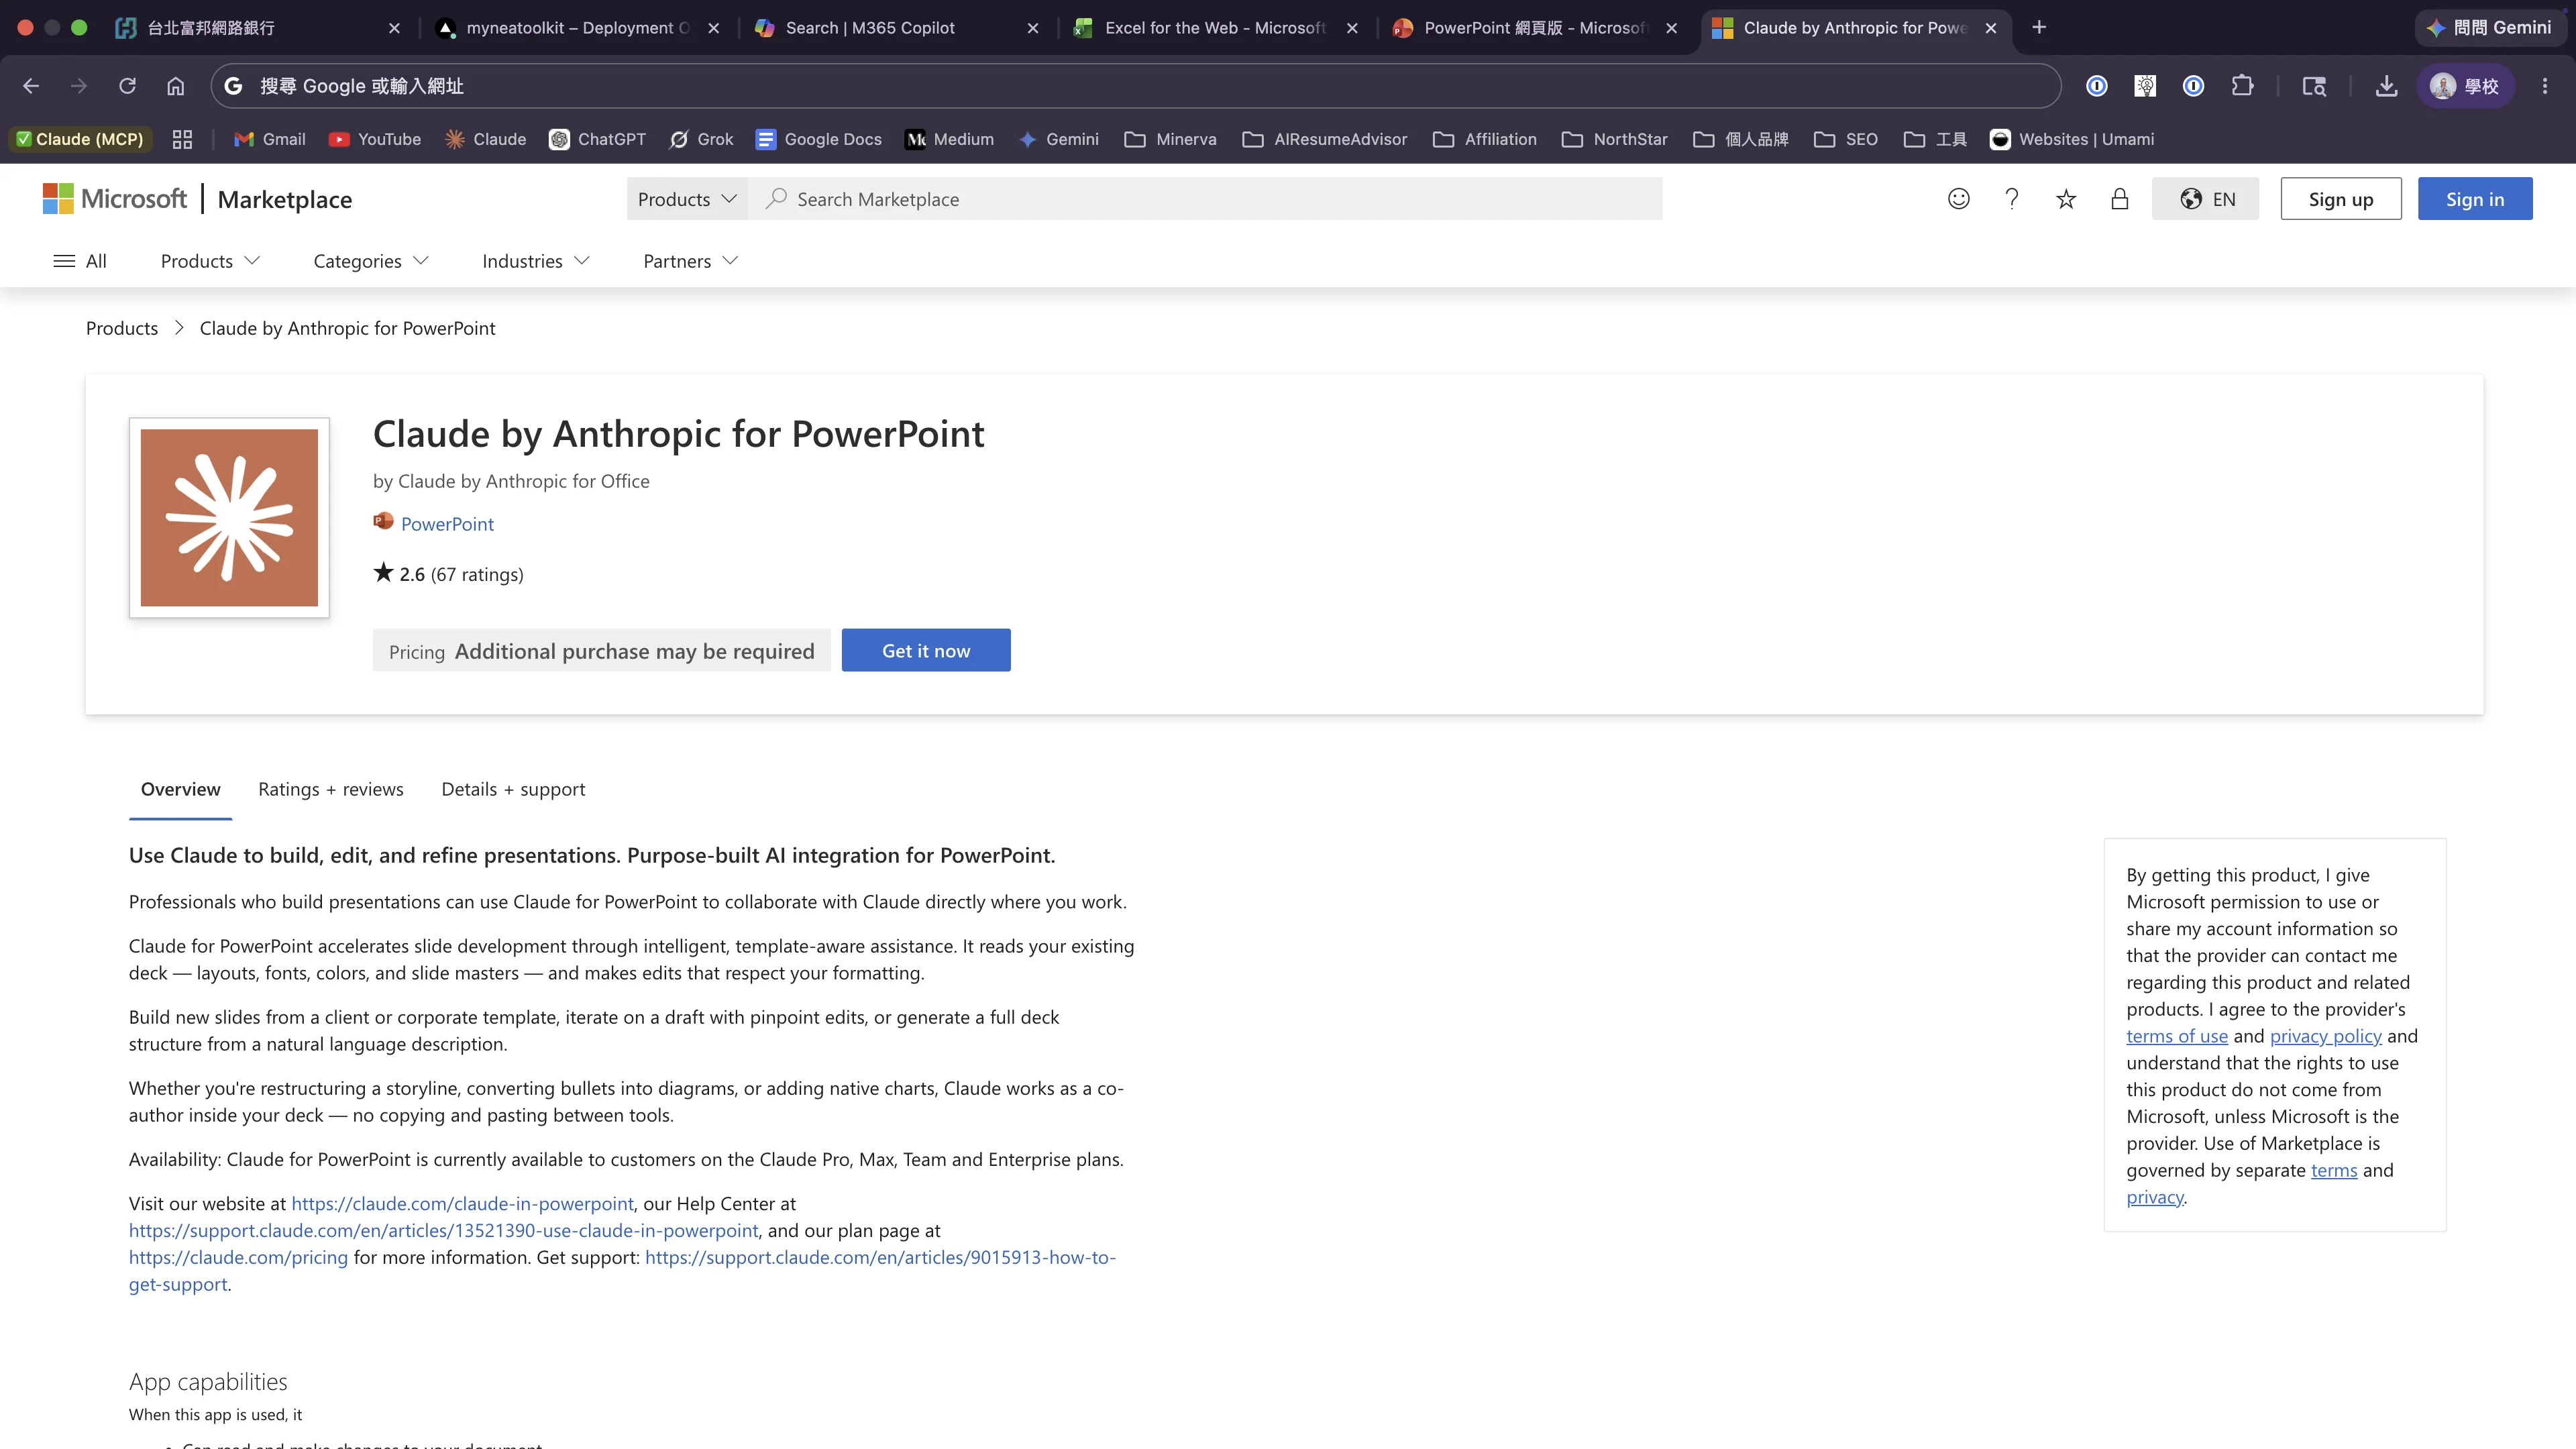This screenshot has height=1449, width=2576.
Task: Open the Minerva bookmark folder
Action: point(1170,139)
